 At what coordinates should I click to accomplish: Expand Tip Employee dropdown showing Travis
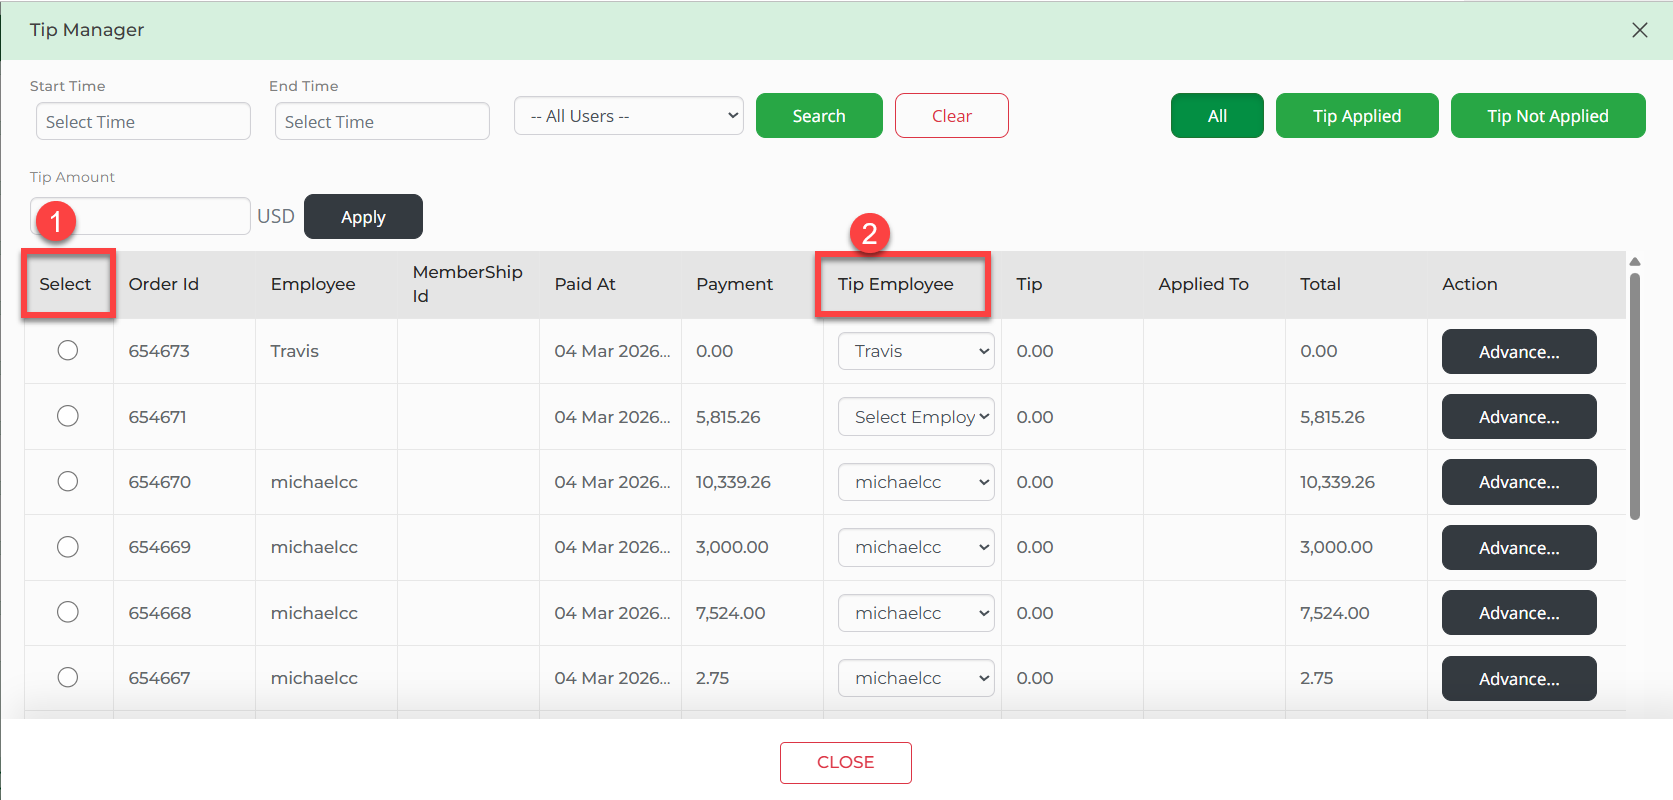click(915, 351)
